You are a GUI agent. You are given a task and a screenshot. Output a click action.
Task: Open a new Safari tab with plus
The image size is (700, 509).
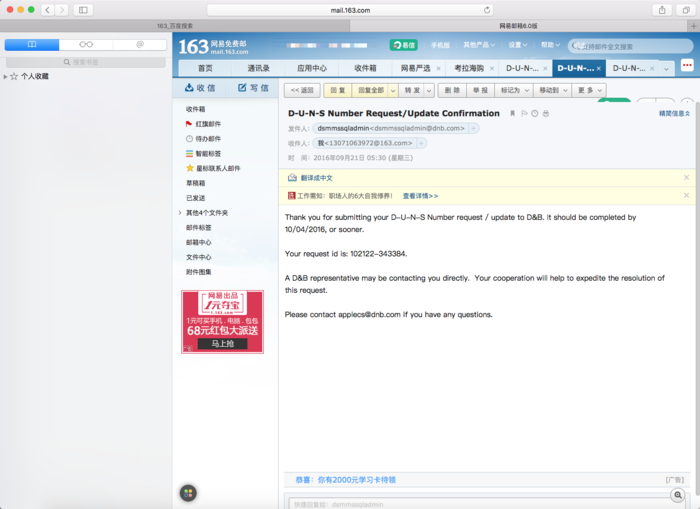coord(693,26)
